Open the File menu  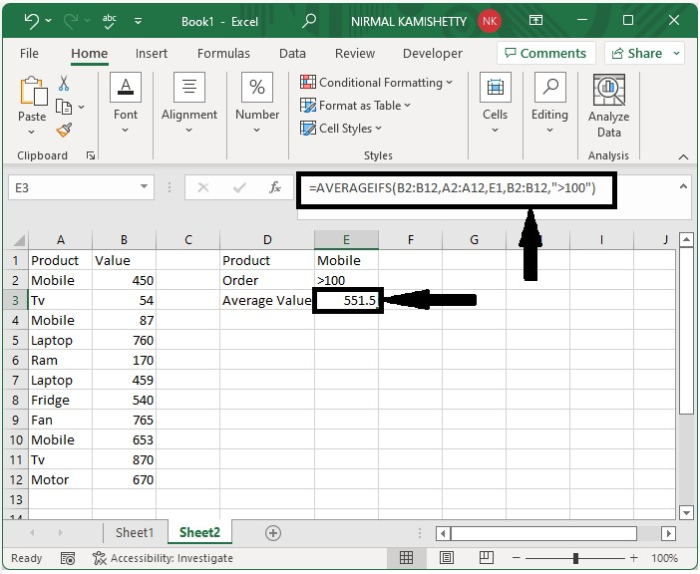[29, 54]
